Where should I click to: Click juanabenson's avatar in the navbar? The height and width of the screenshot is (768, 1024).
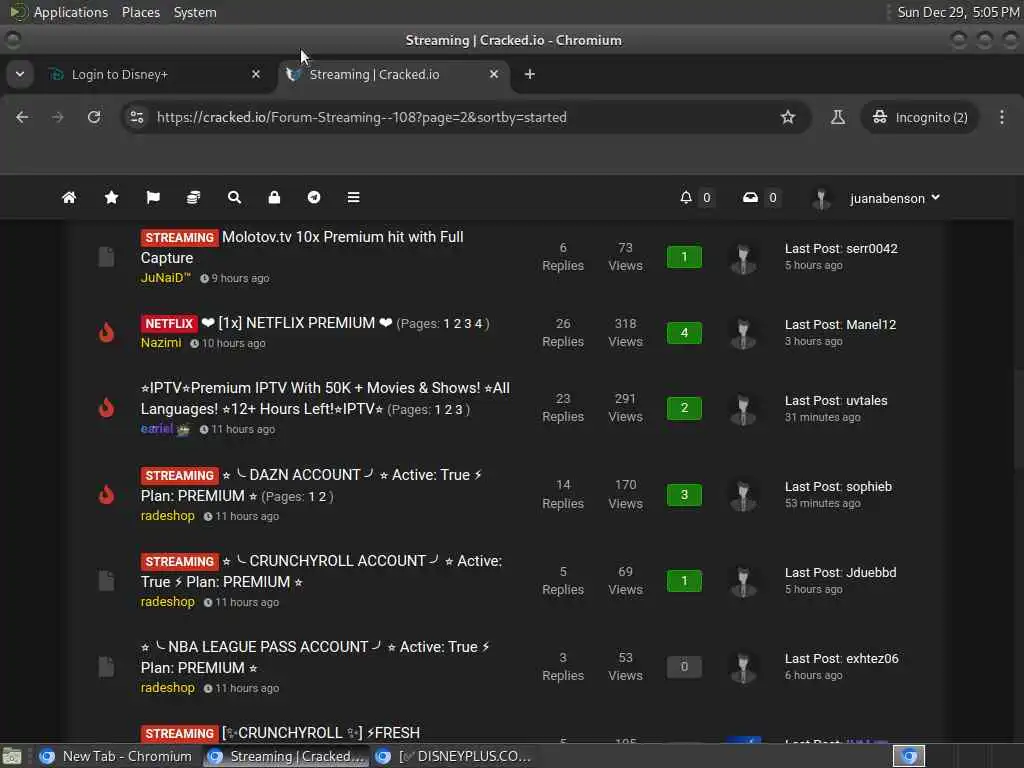[x=821, y=199]
